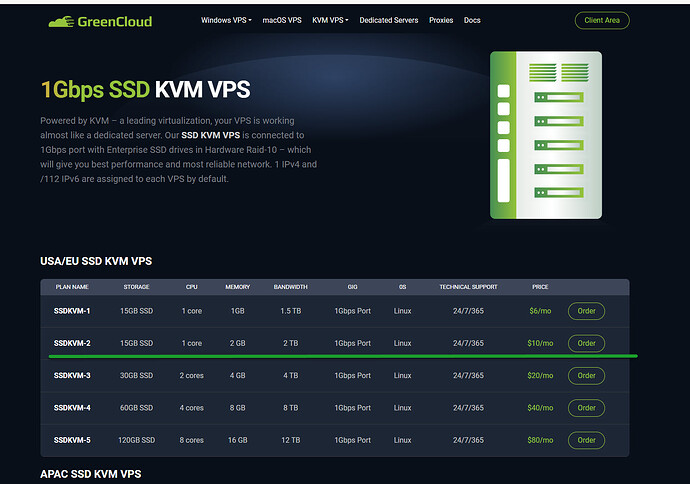Image resolution: width=690 pixels, height=484 pixels.
Task: Click the SSDKVM-4 plan name
Action: point(72,408)
